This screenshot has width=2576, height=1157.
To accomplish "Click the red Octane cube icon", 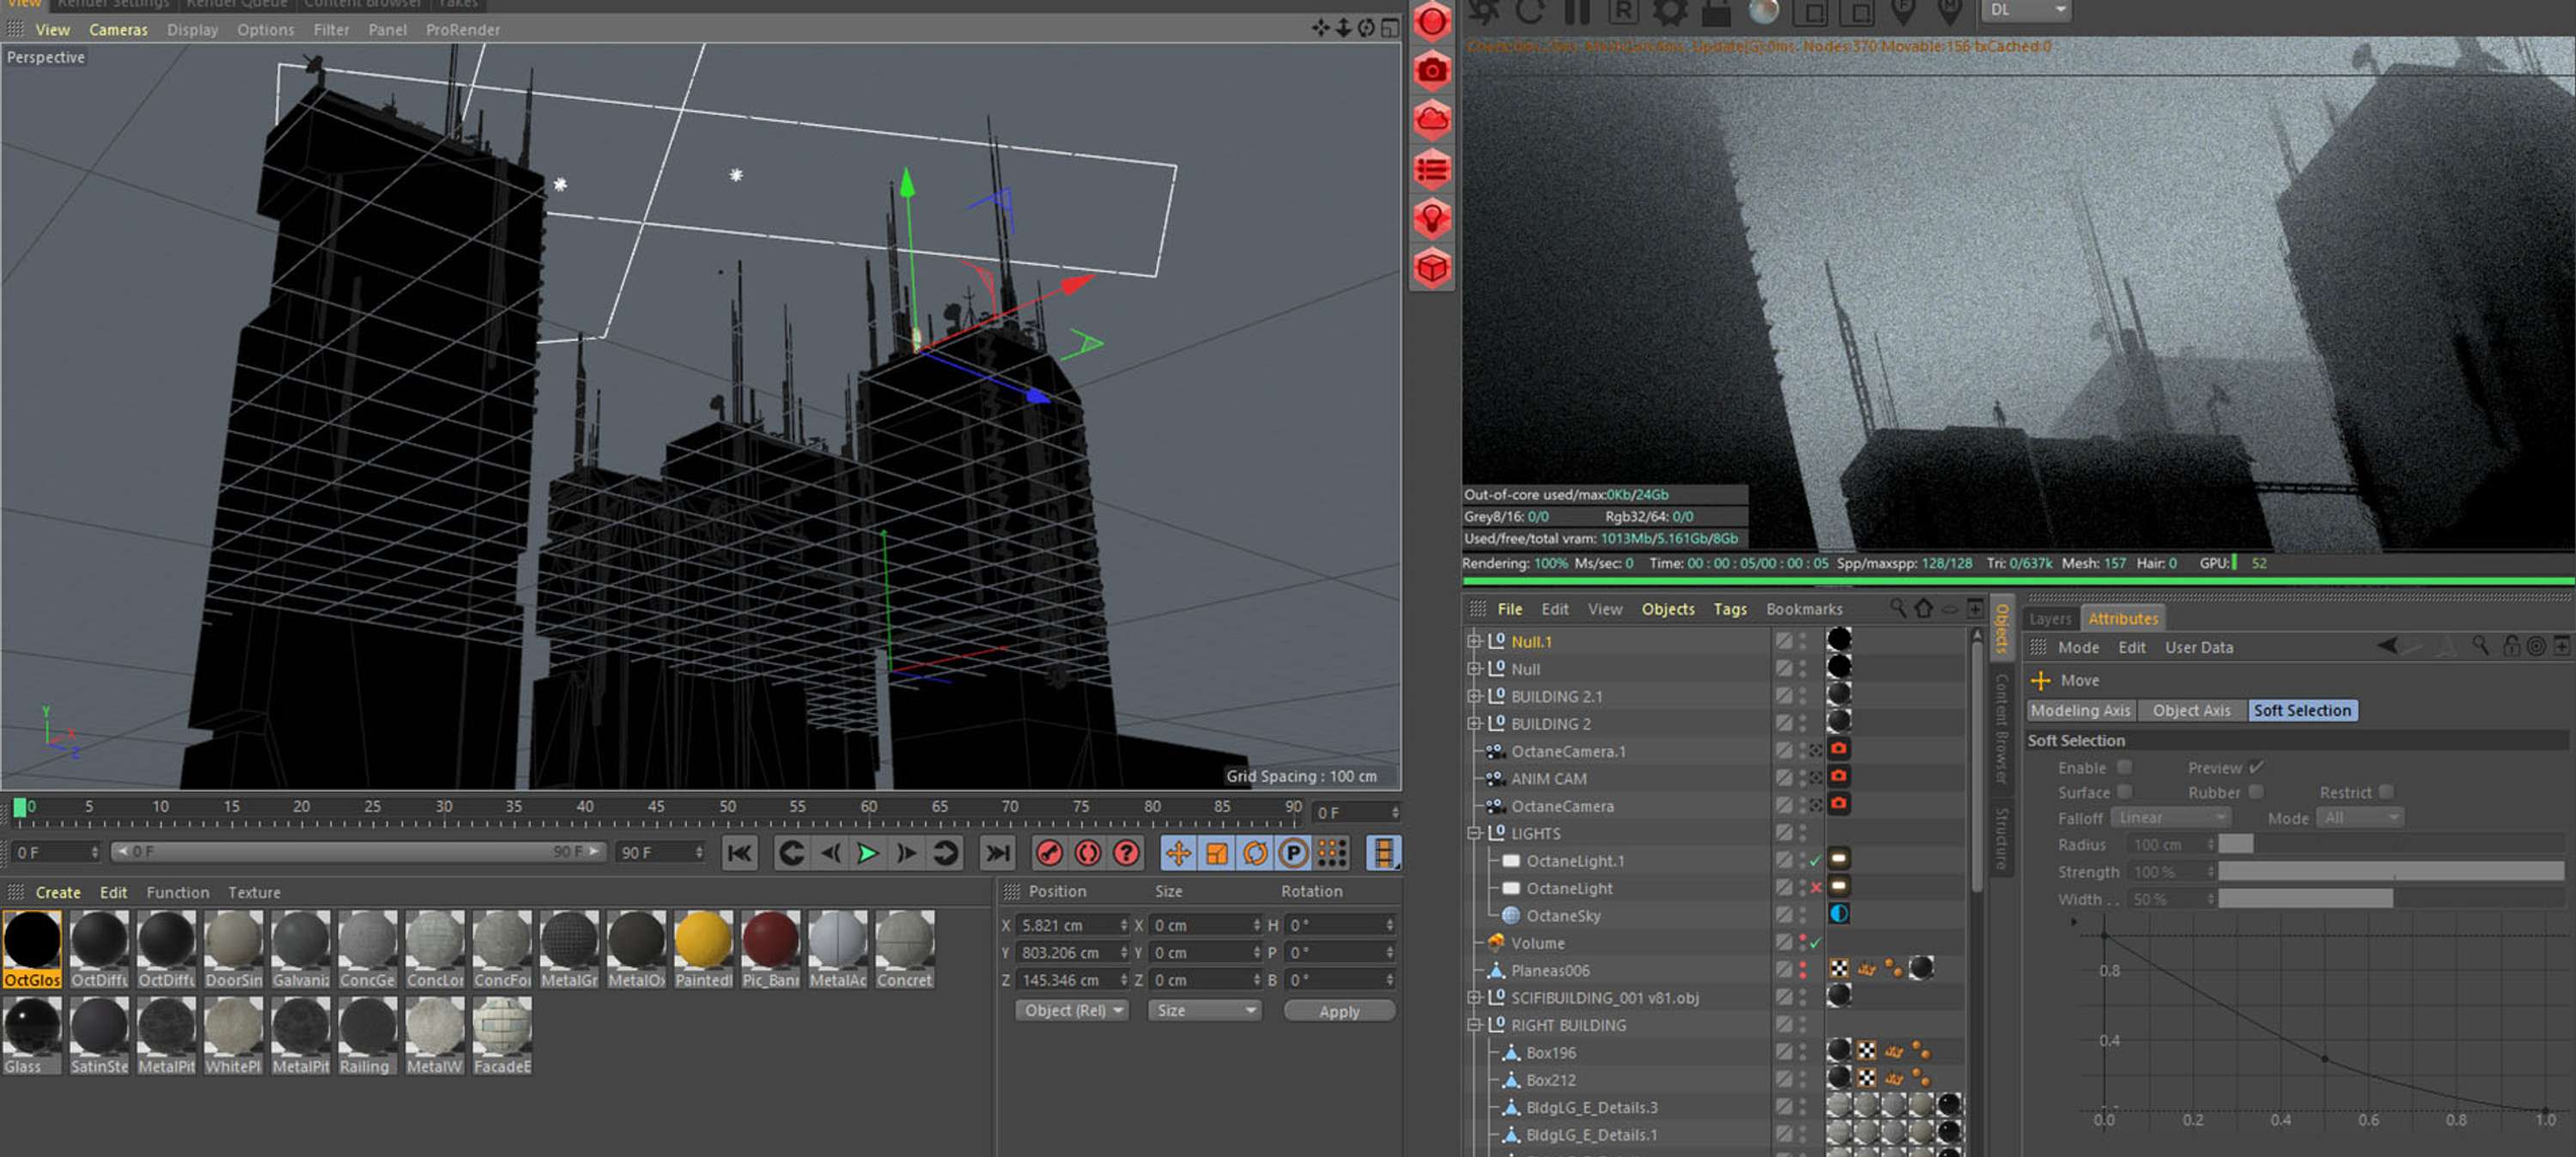I will tap(1431, 268).
